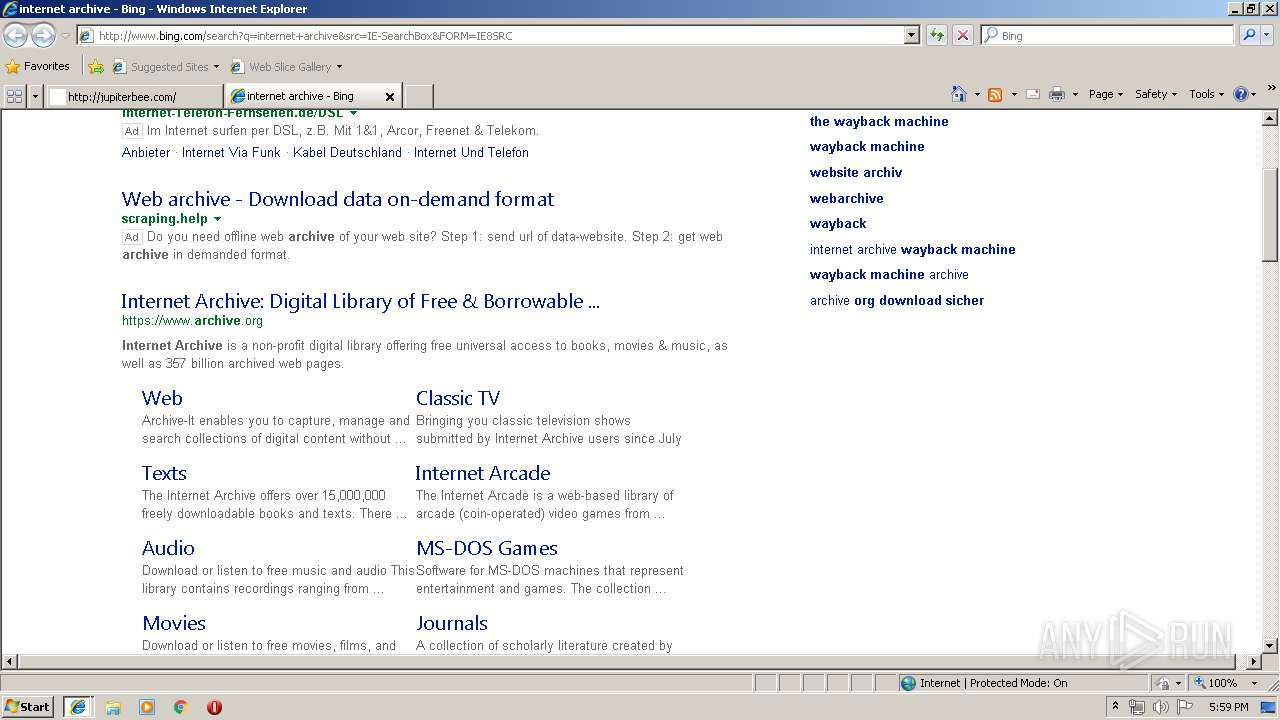
Task: Click into the Bing search box
Action: (x=1108, y=35)
